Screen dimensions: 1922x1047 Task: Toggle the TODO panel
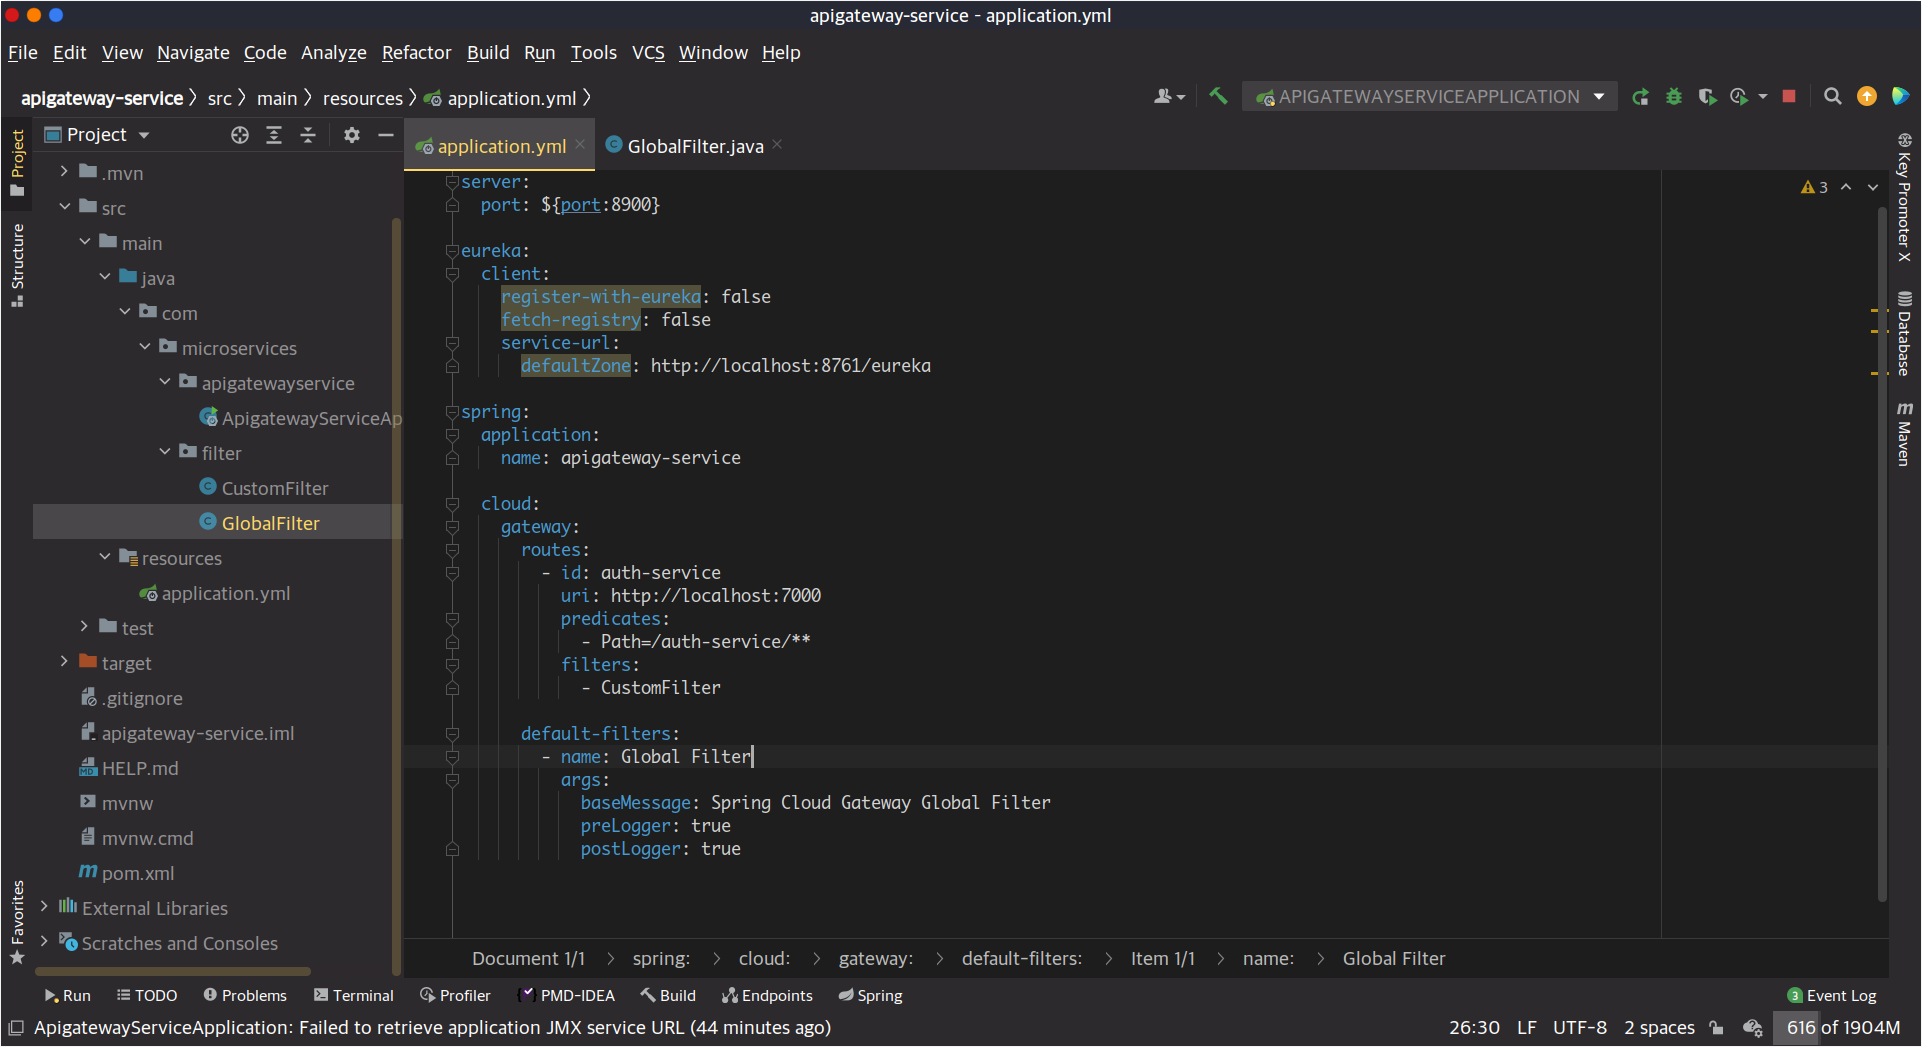(147, 995)
